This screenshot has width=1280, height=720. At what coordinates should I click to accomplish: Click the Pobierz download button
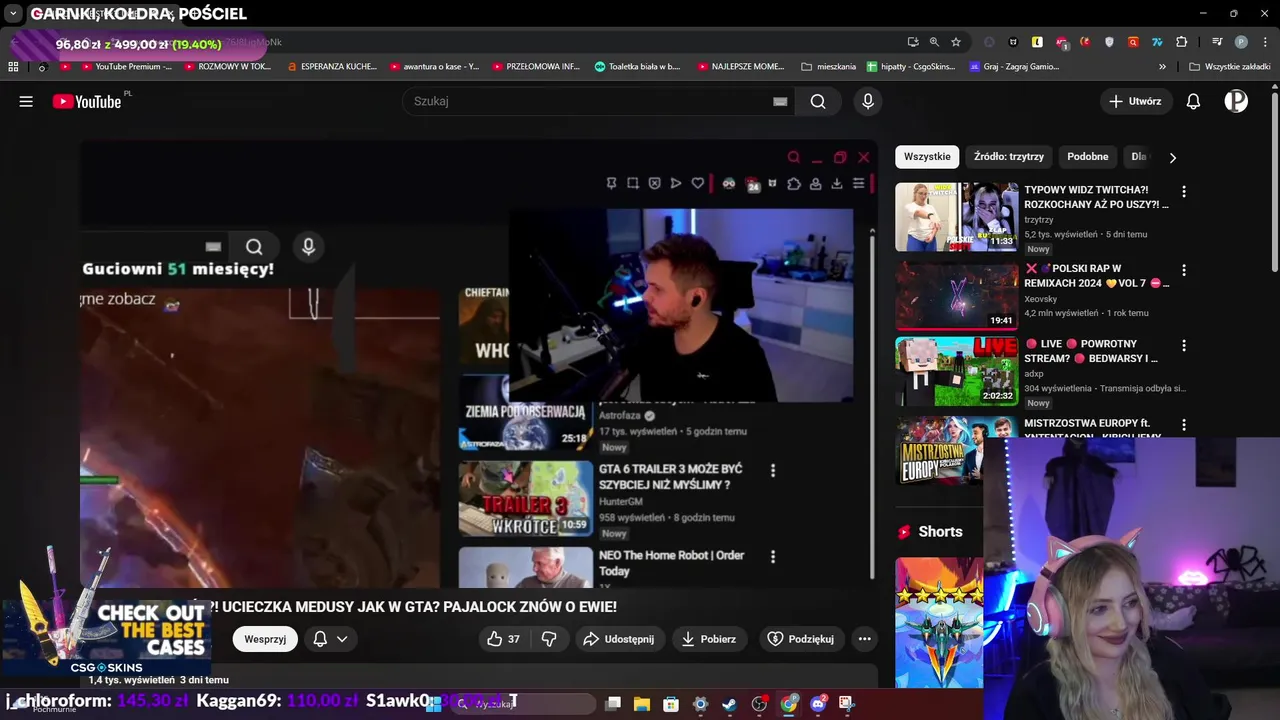(709, 639)
